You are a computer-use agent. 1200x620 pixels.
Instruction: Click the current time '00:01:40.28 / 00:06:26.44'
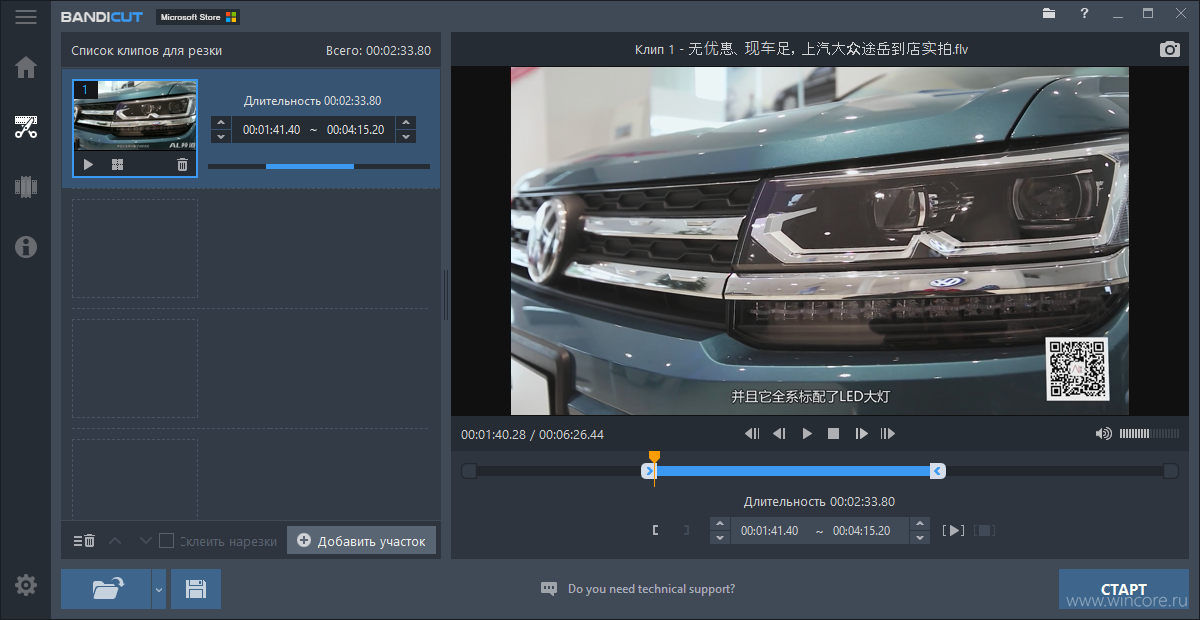click(x=532, y=435)
